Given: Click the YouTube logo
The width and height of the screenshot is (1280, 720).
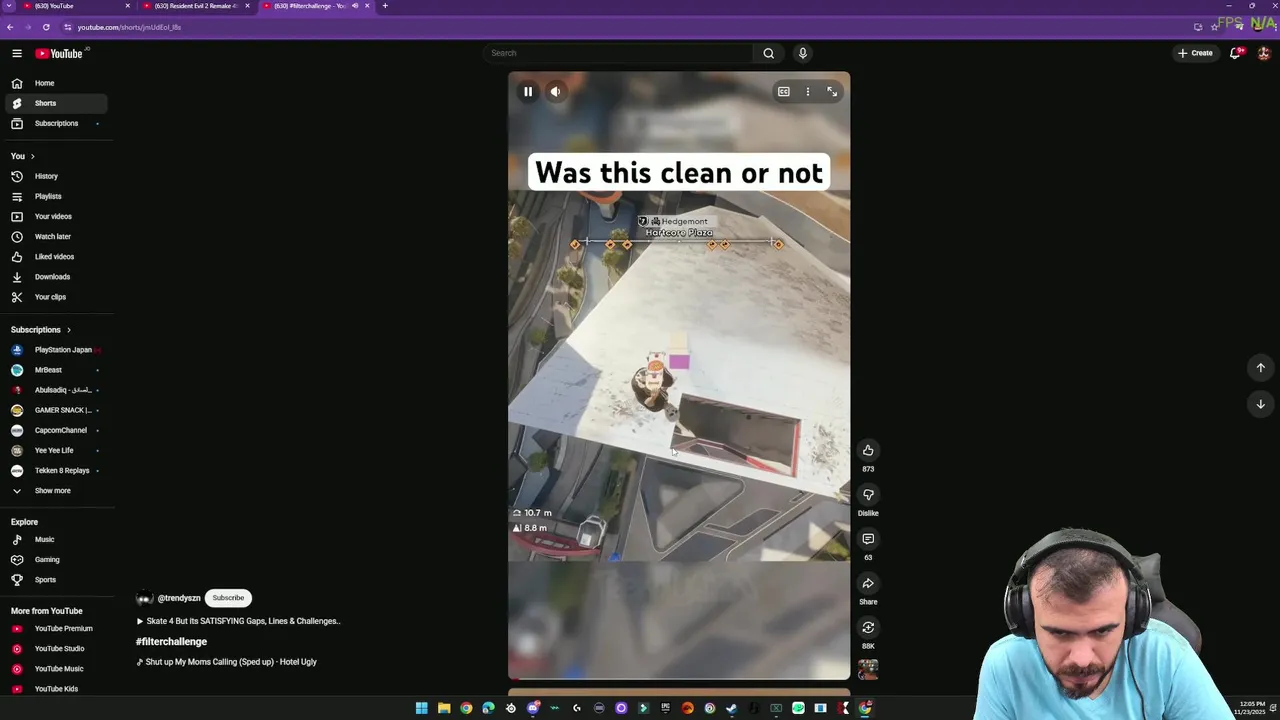Looking at the screenshot, I should click(59, 53).
